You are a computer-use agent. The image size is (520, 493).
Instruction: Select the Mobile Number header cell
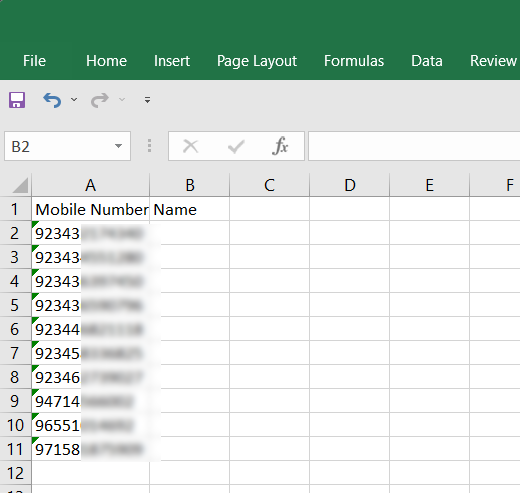click(91, 209)
